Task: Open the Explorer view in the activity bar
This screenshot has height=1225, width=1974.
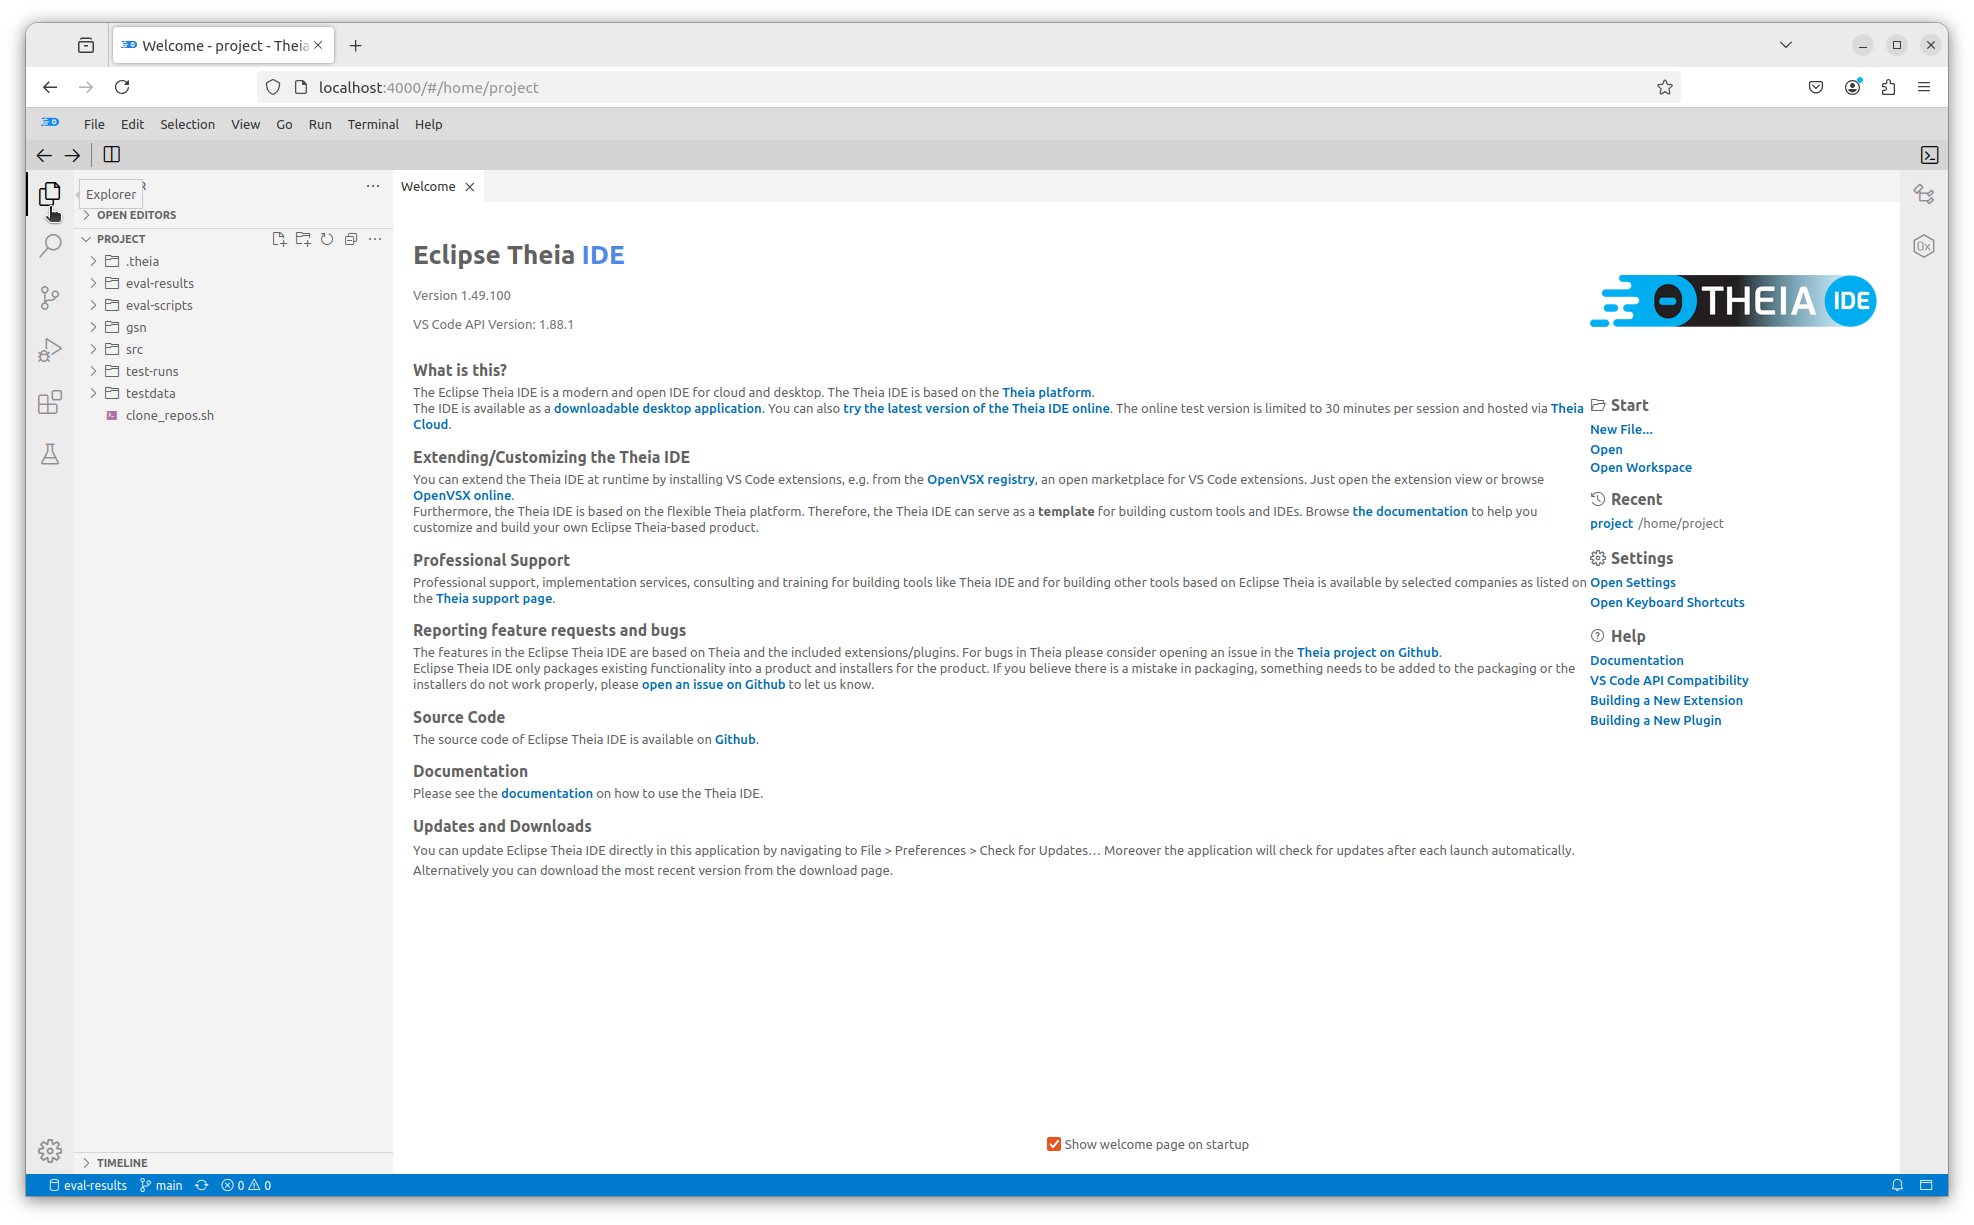Action: (49, 193)
